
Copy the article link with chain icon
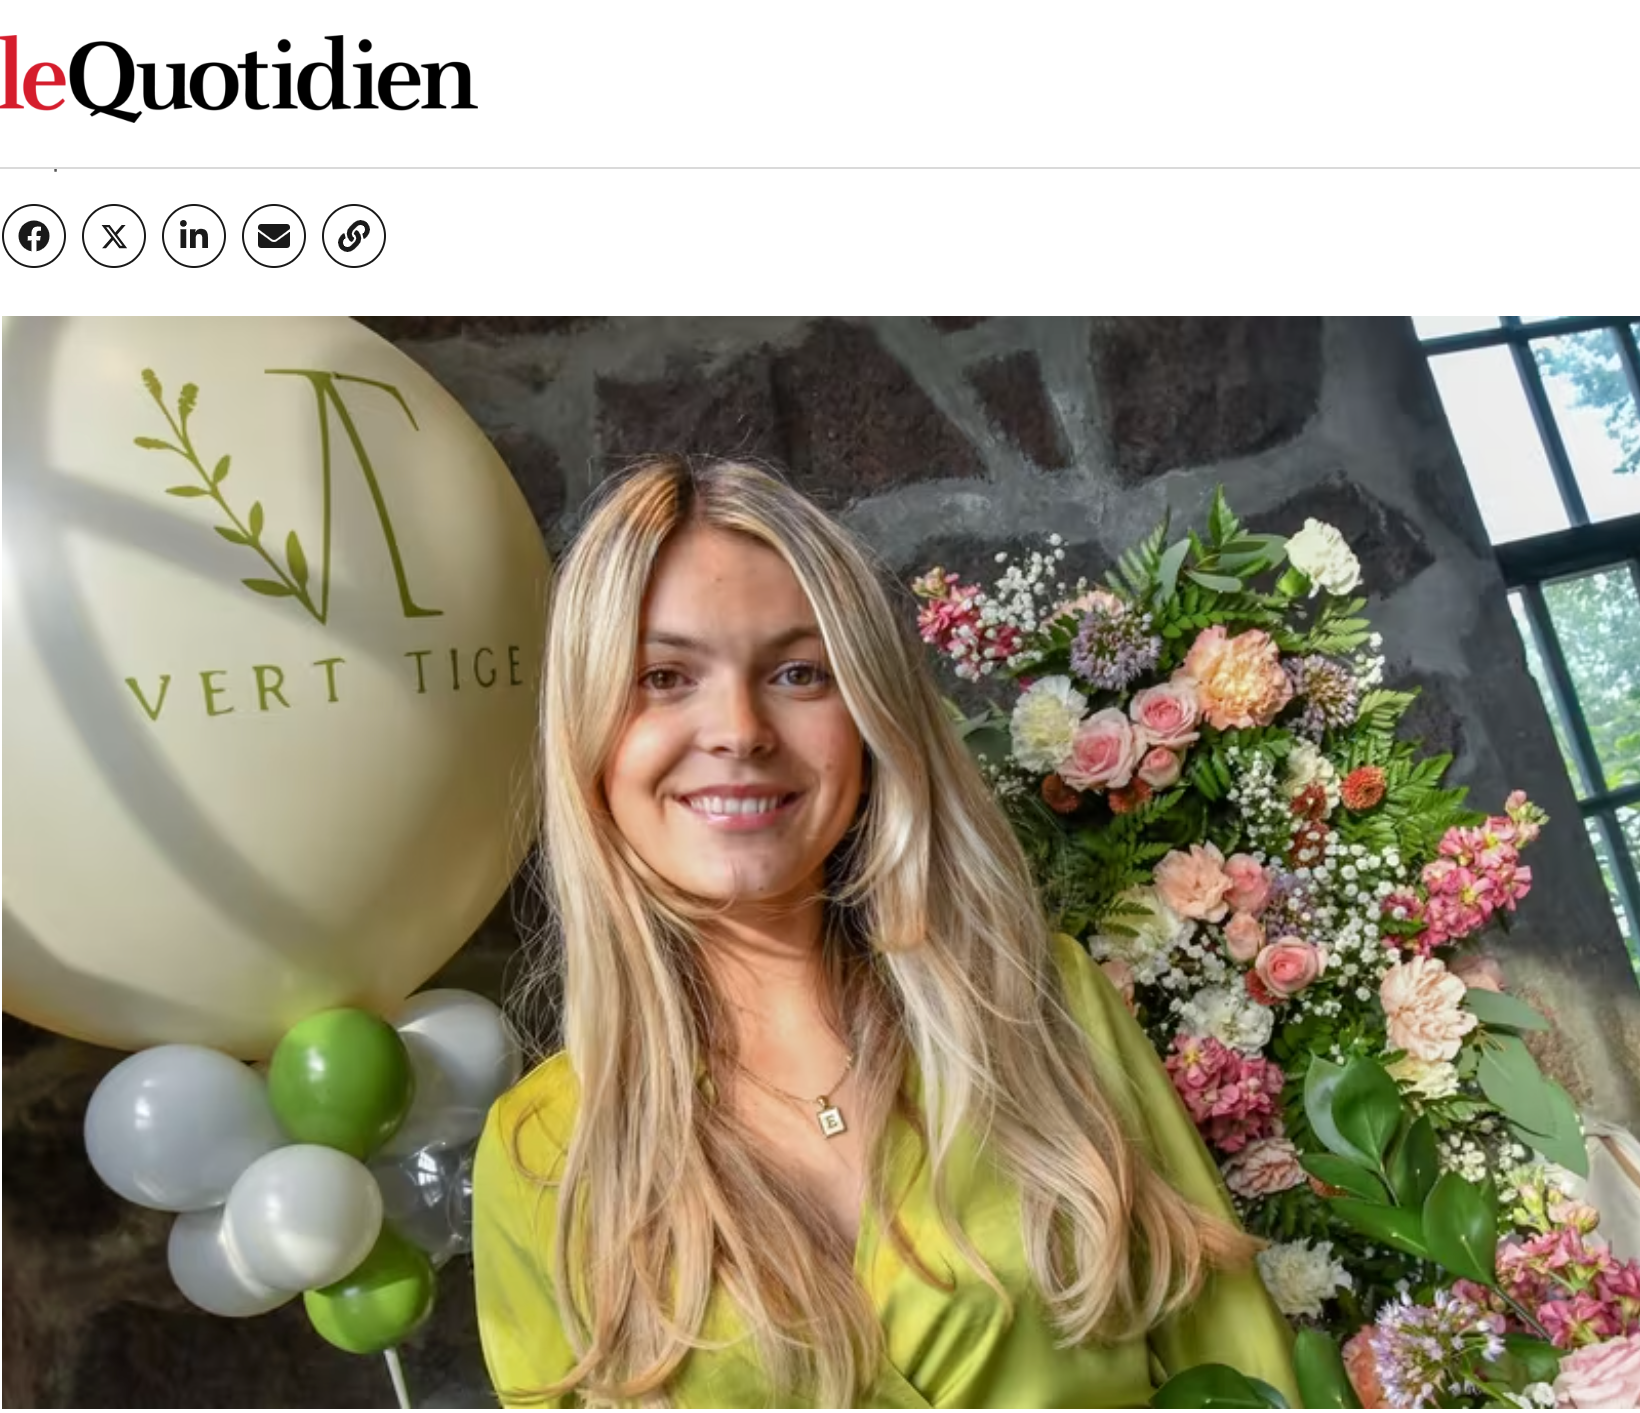[x=354, y=236]
